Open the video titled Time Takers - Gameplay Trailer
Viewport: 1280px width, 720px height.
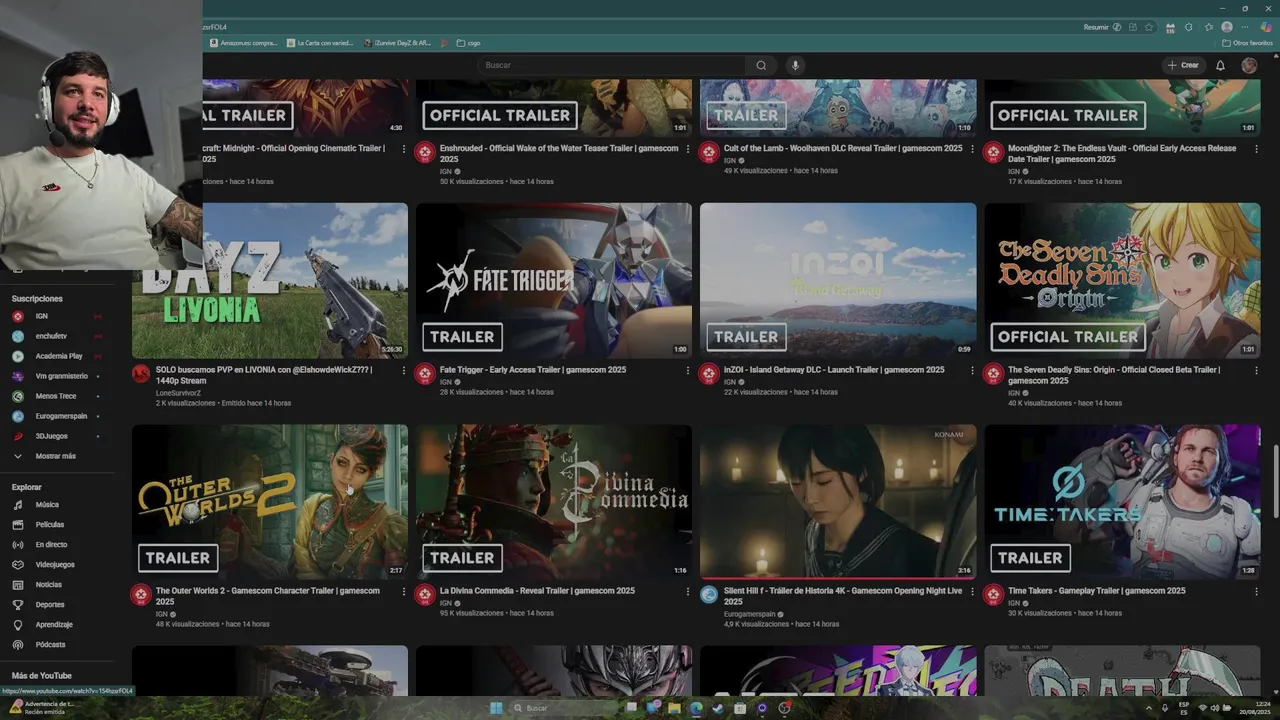pos(1096,591)
